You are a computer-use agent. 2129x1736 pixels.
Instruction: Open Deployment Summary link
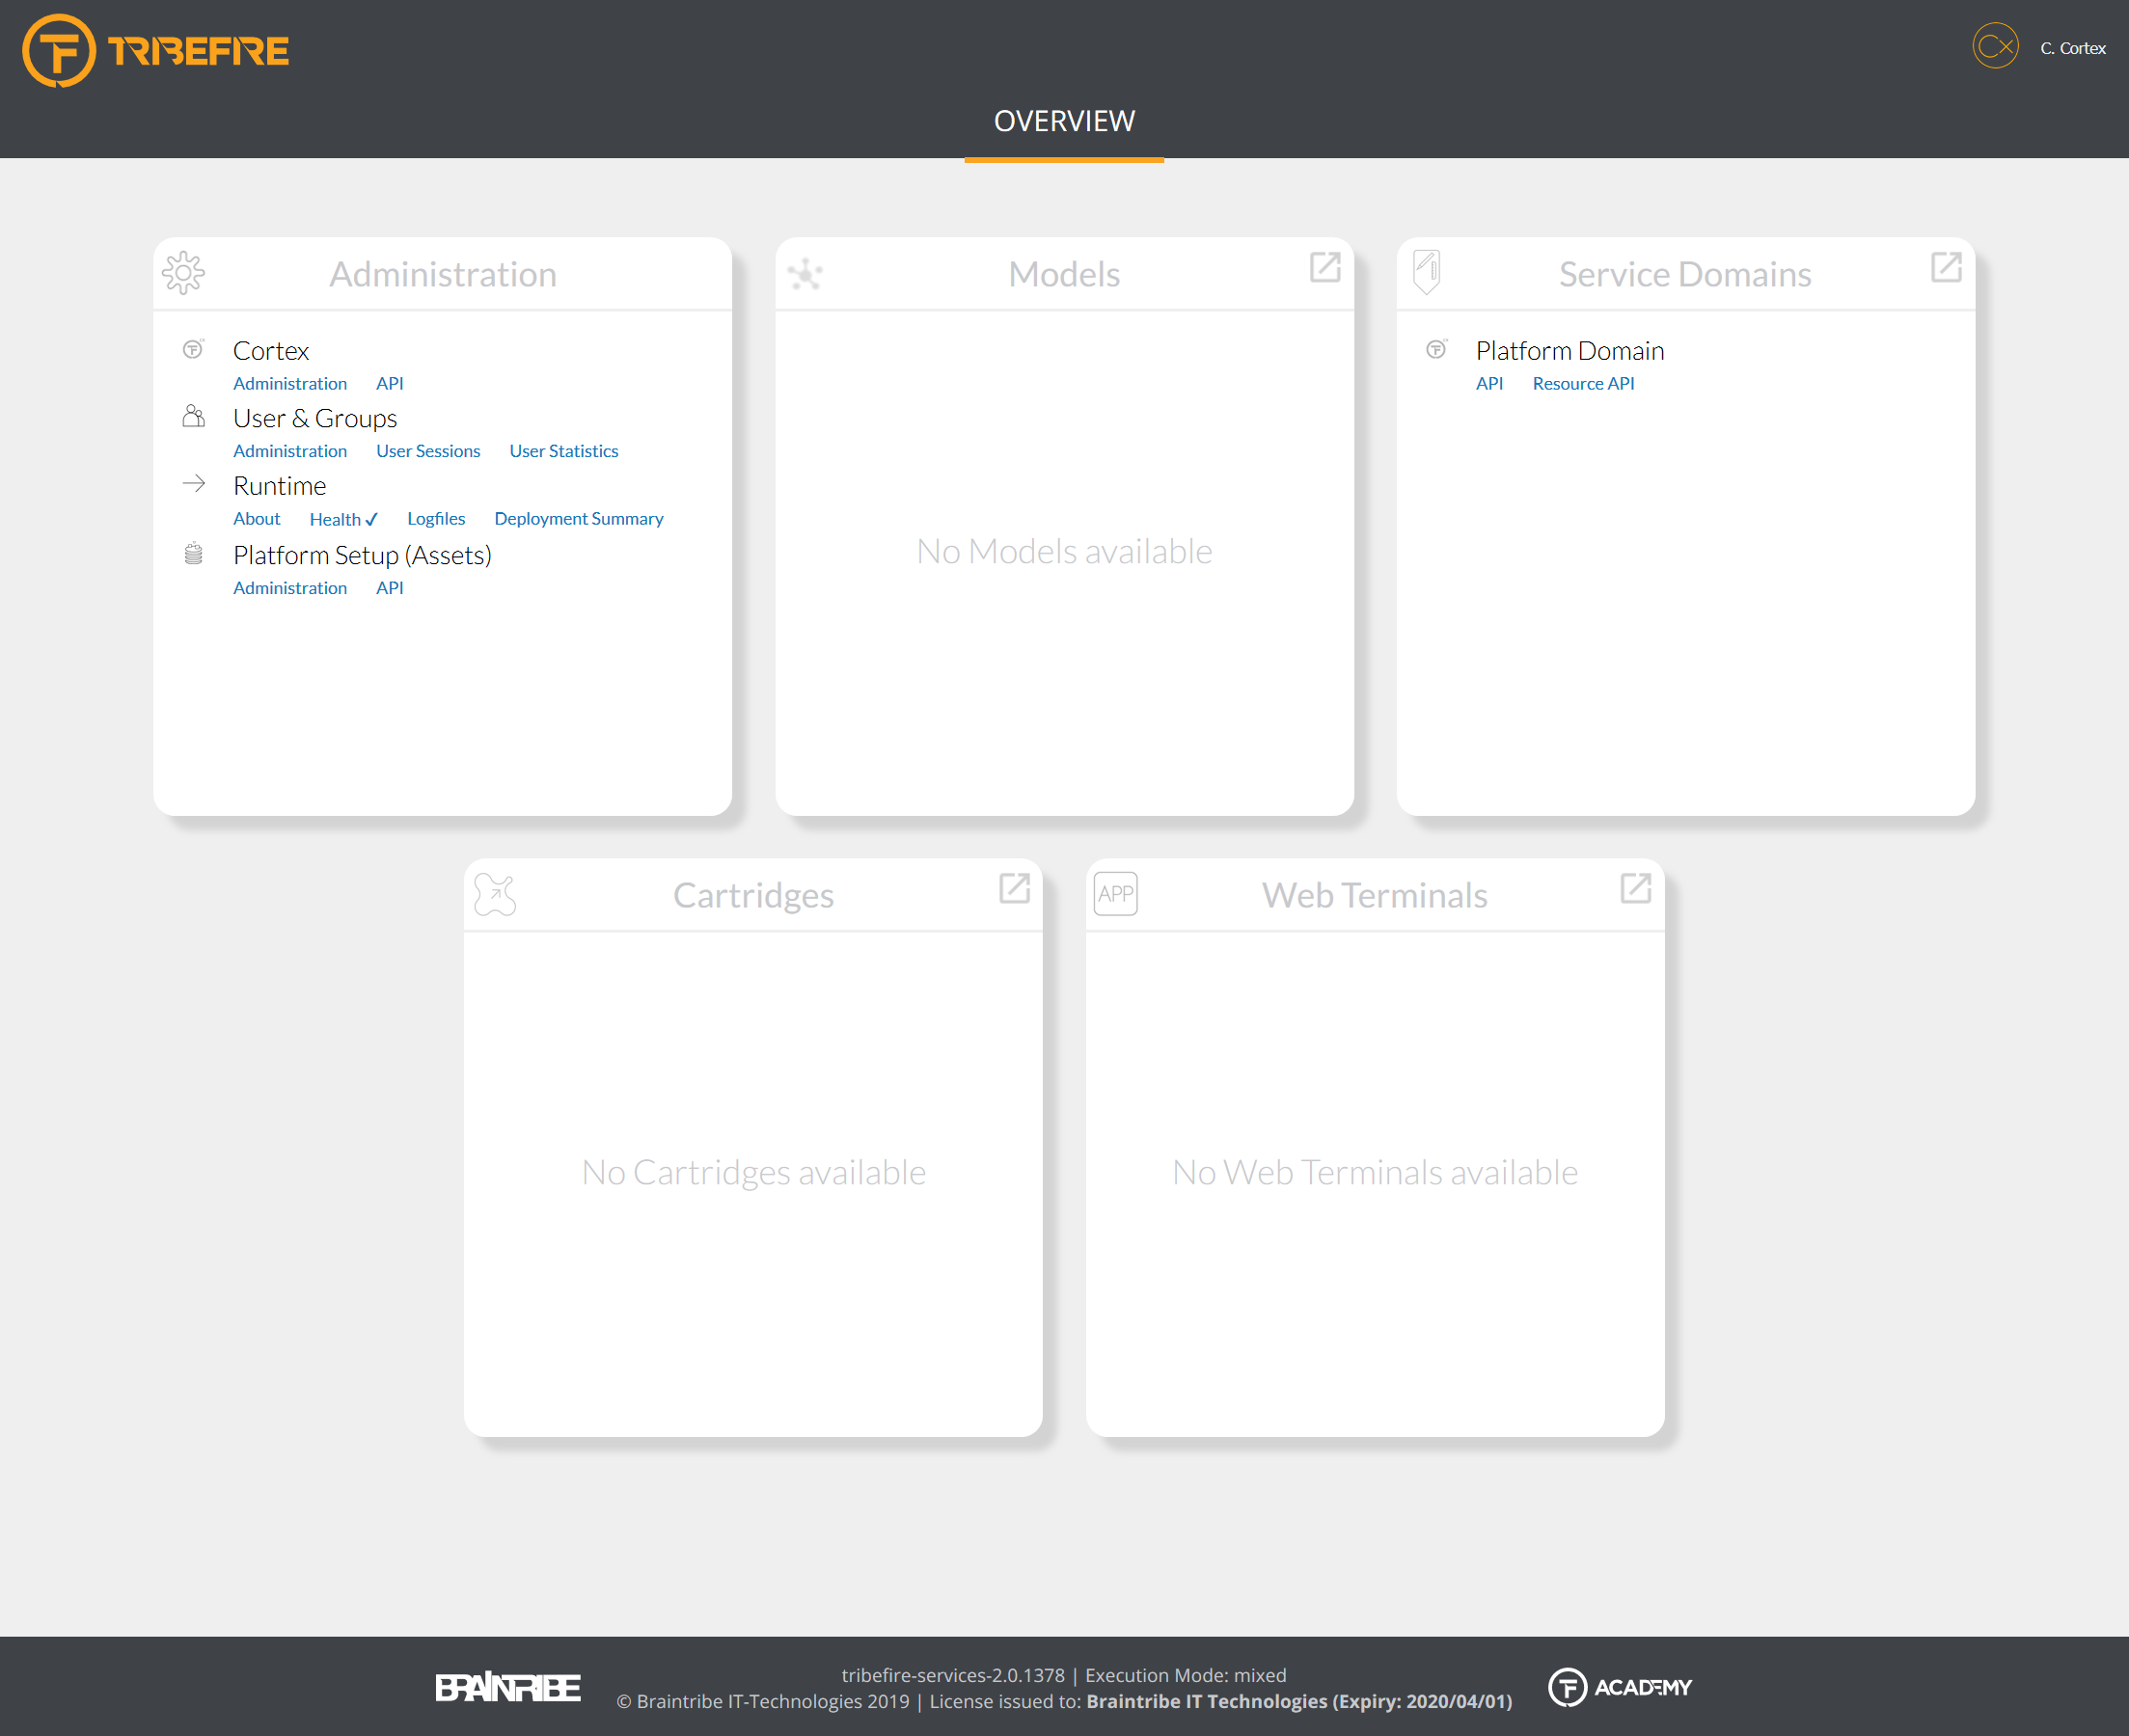pyautogui.click(x=578, y=519)
